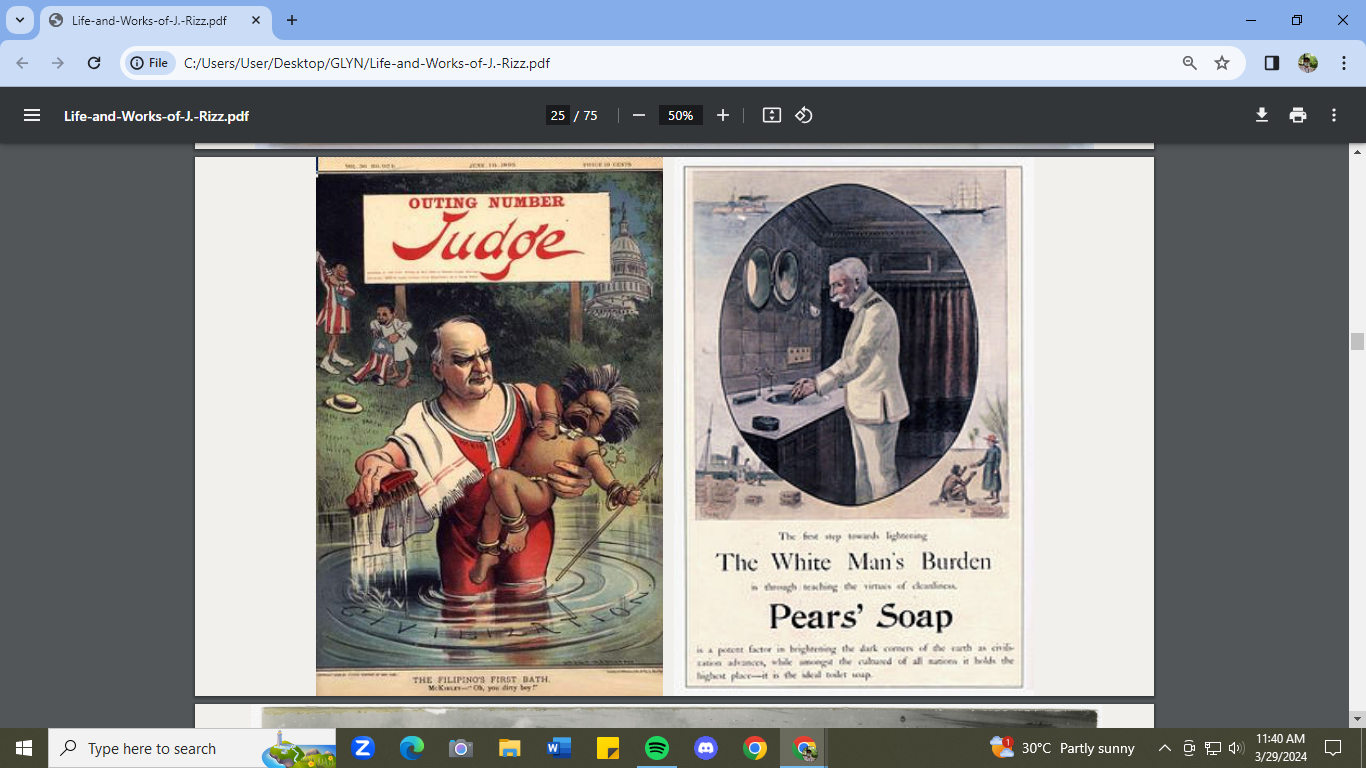The height and width of the screenshot is (768, 1366).
Task: Open Spotify from the taskbar
Action: click(x=657, y=748)
